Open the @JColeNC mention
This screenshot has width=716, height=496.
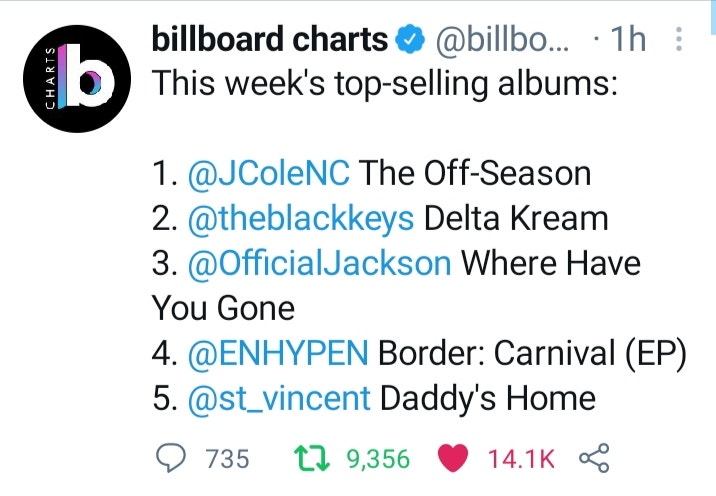(x=269, y=174)
